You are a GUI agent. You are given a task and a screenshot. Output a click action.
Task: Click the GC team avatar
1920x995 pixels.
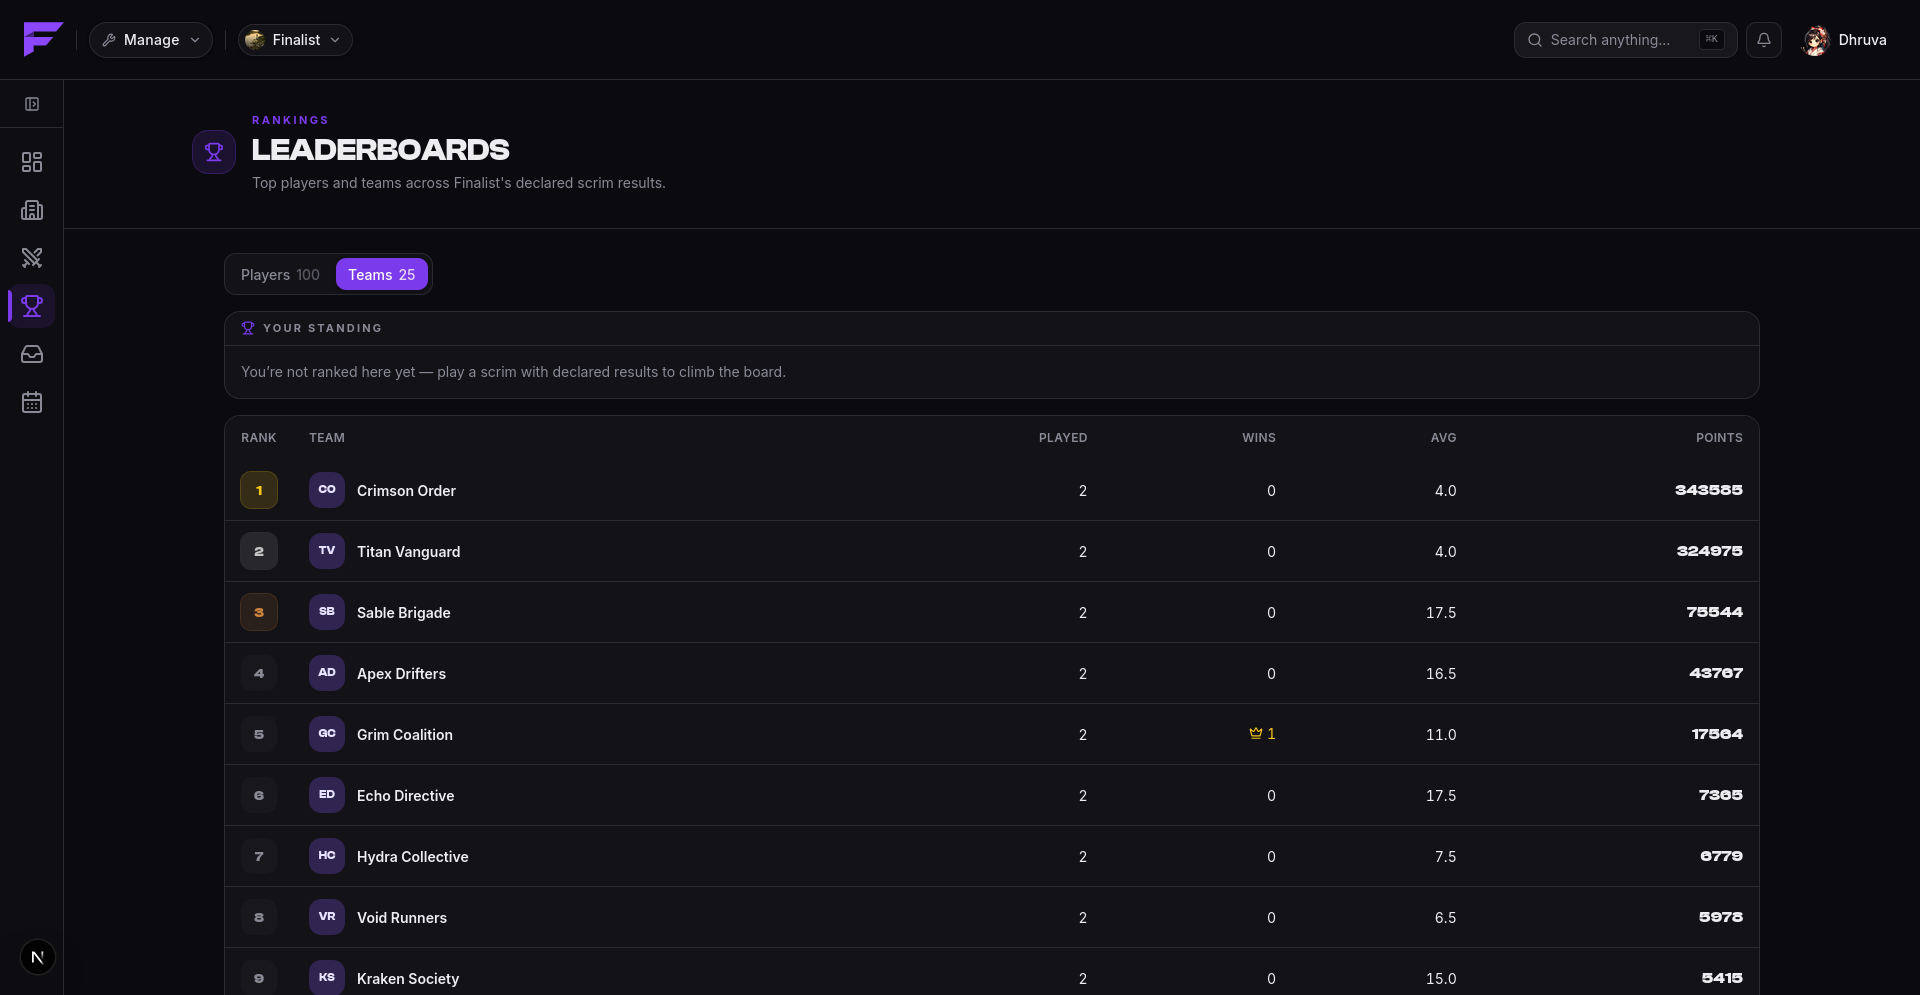[x=327, y=734]
